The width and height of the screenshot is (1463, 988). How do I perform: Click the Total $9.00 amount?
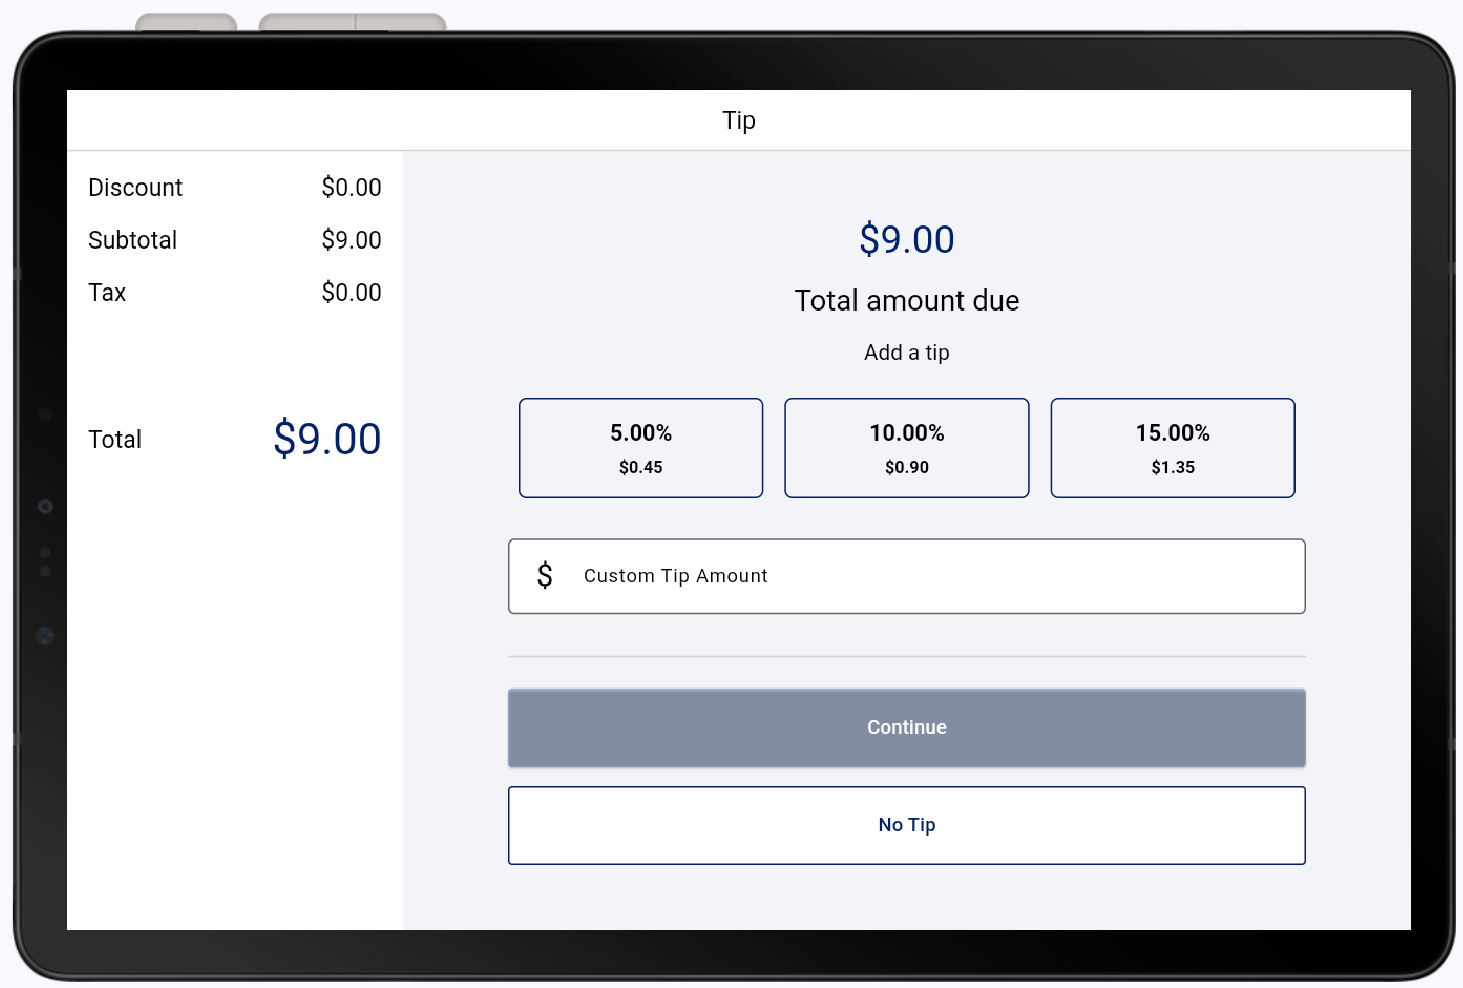click(x=327, y=438)
